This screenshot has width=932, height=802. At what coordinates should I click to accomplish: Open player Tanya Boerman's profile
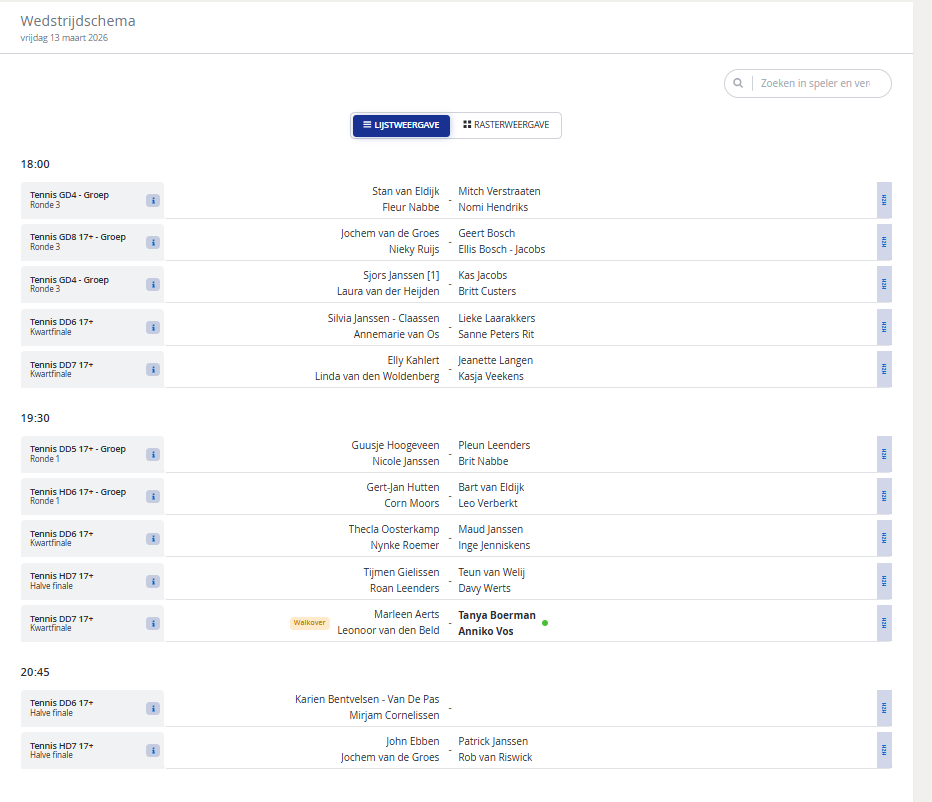pos(496,615)
